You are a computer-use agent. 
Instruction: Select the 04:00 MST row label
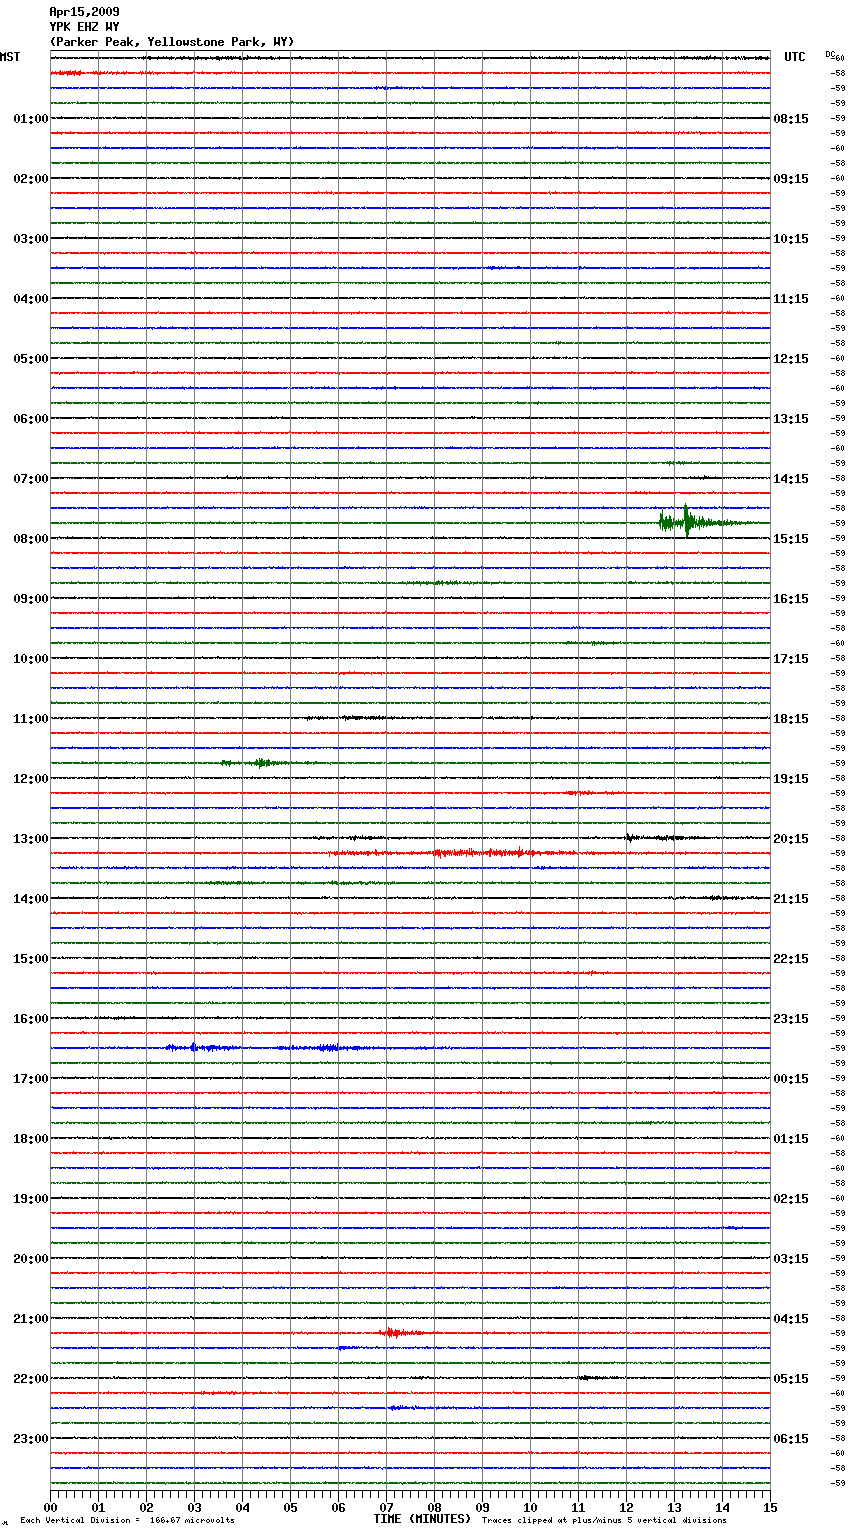point(31,299)
